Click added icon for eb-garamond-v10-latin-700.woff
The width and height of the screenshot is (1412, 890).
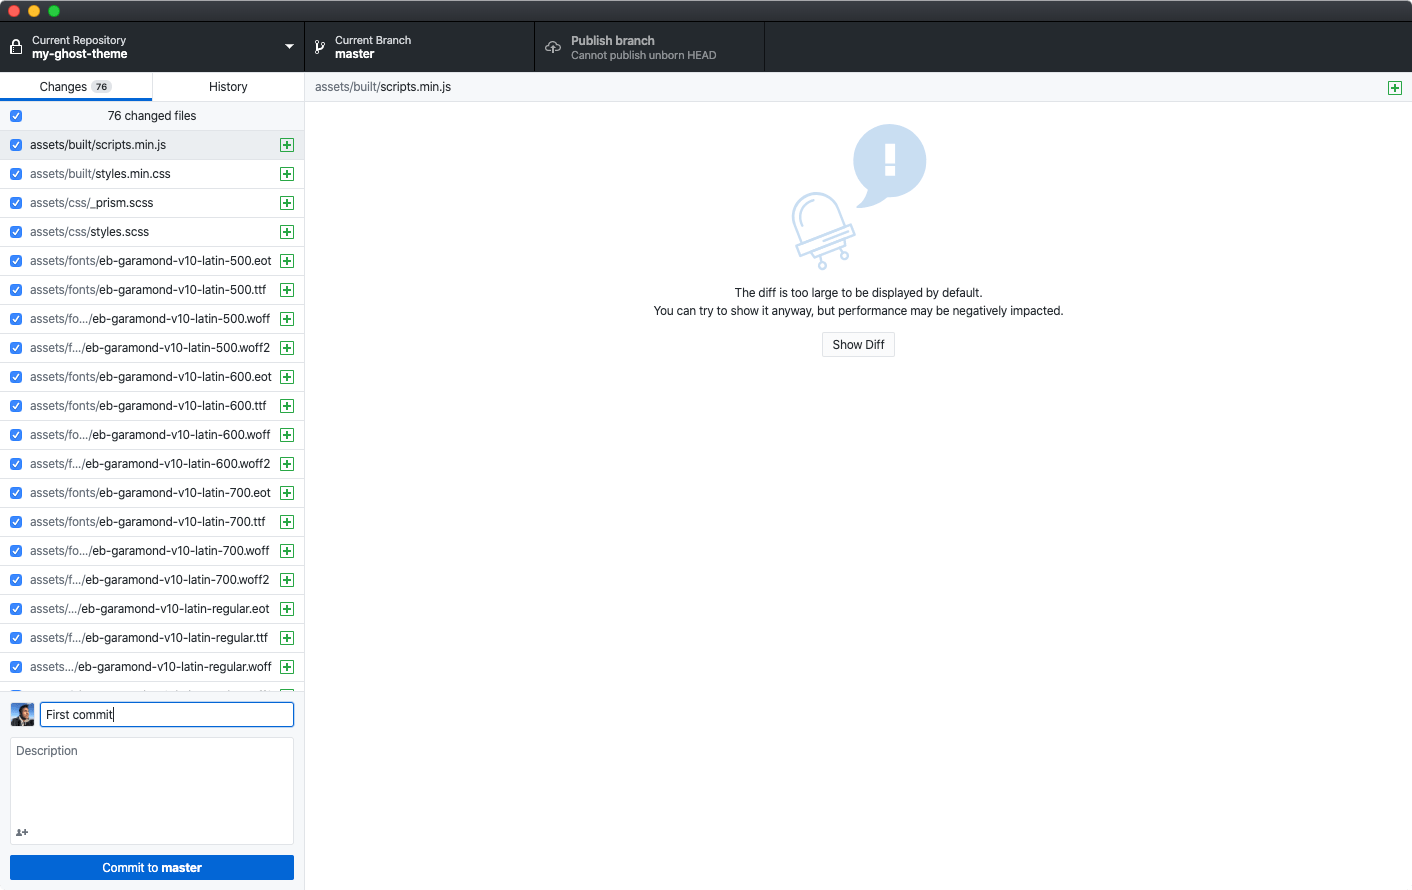tap(287, 551)
